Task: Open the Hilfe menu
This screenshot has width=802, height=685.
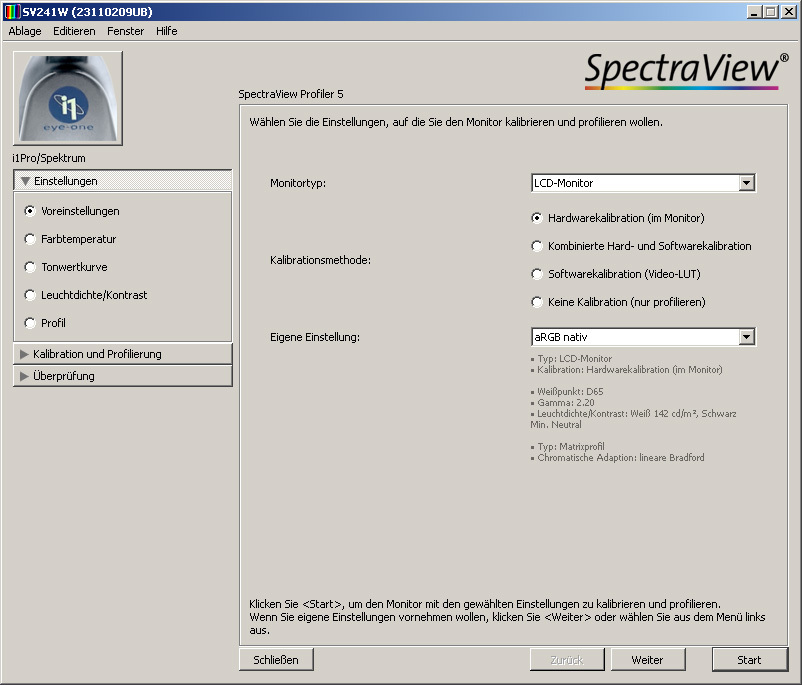Action: [167, 31]
